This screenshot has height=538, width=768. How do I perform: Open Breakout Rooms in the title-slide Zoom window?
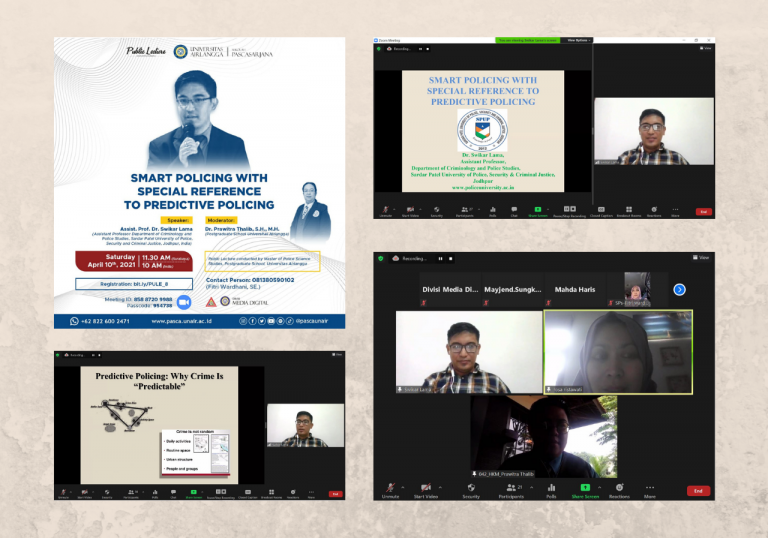pos(629,211)
